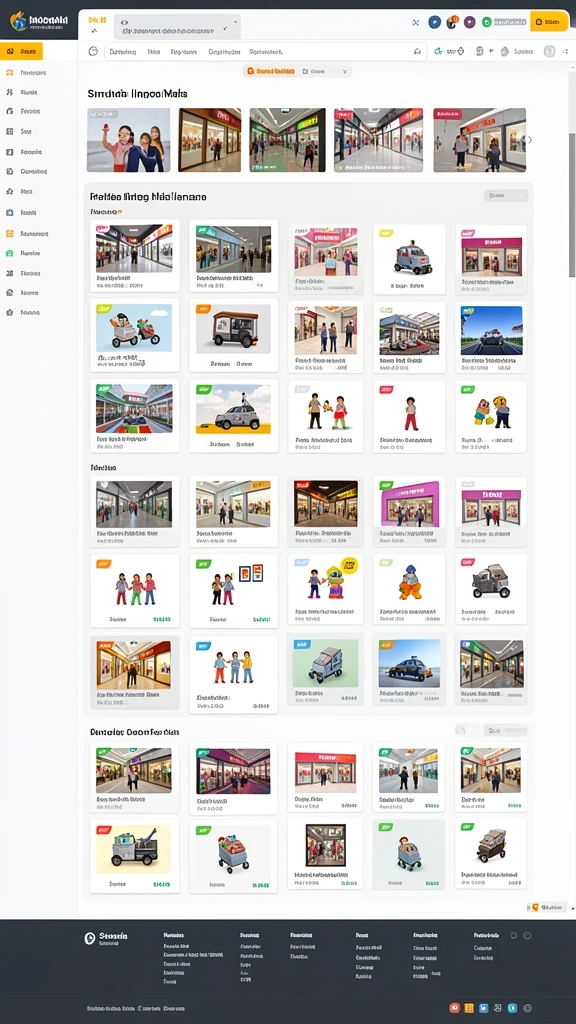Open the dropdown in the bottom section header
Screen dimensions: 576x1024
tap(505, 730)
